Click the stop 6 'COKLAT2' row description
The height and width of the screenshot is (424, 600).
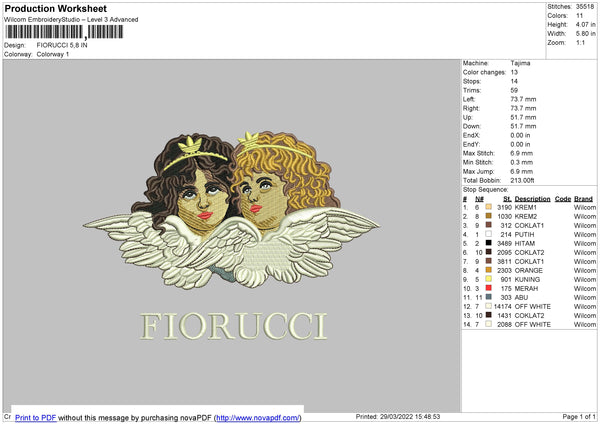coord(529,253)
